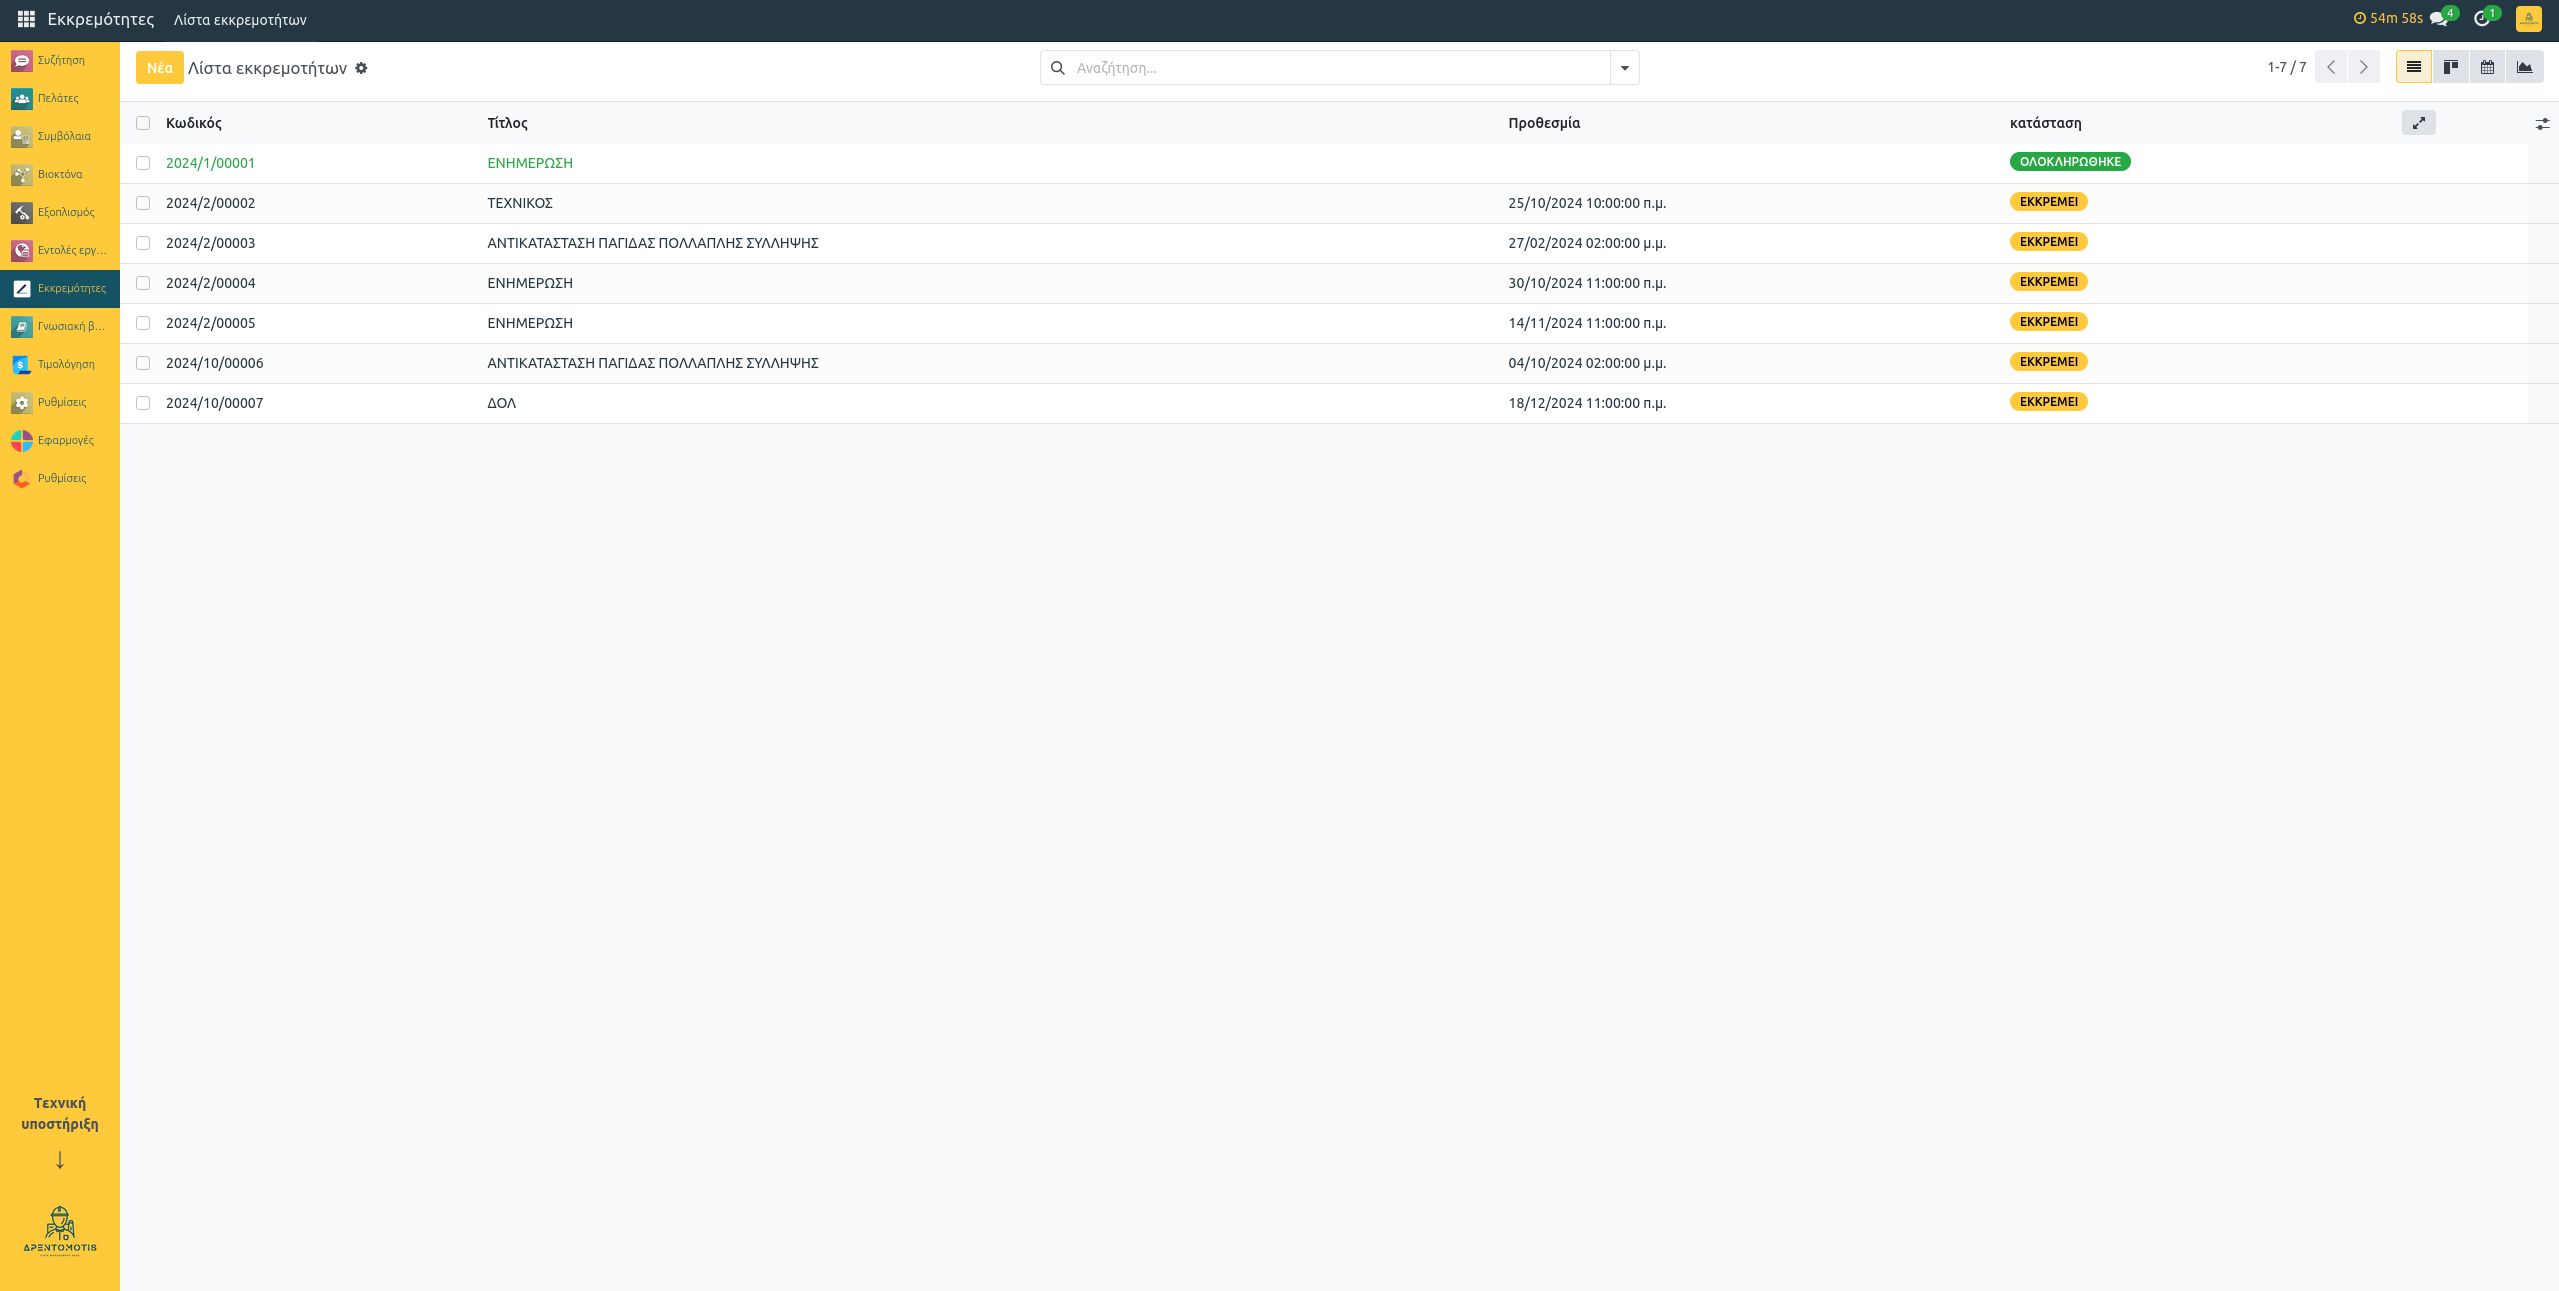Click the gear icon beside Λίστα εκκρεμοτήτων
This screenshot has height=1291, width=2559.
point(361,68)
